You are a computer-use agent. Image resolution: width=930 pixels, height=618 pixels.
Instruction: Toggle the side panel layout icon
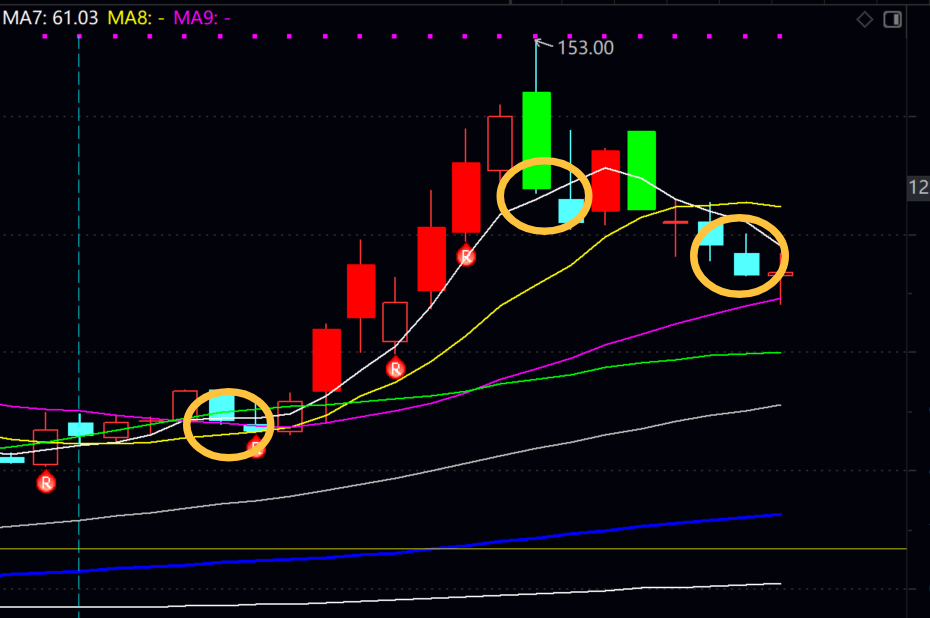(893, 19)
